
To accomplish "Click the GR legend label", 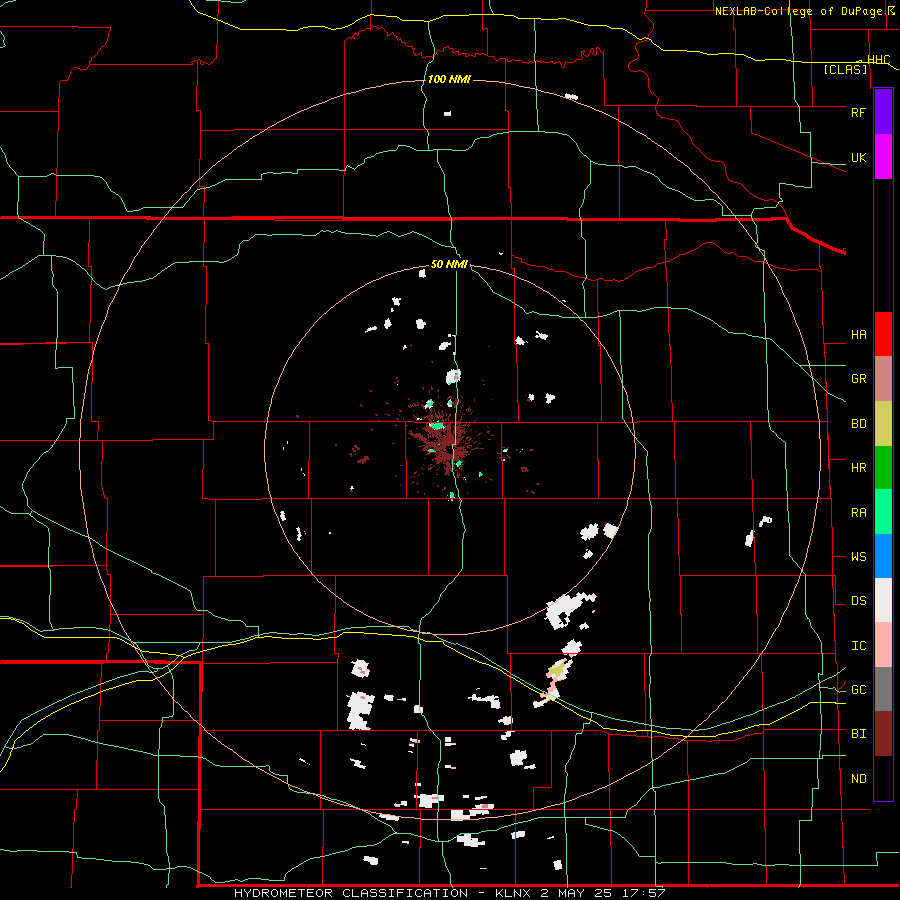I will pos(858,379).
